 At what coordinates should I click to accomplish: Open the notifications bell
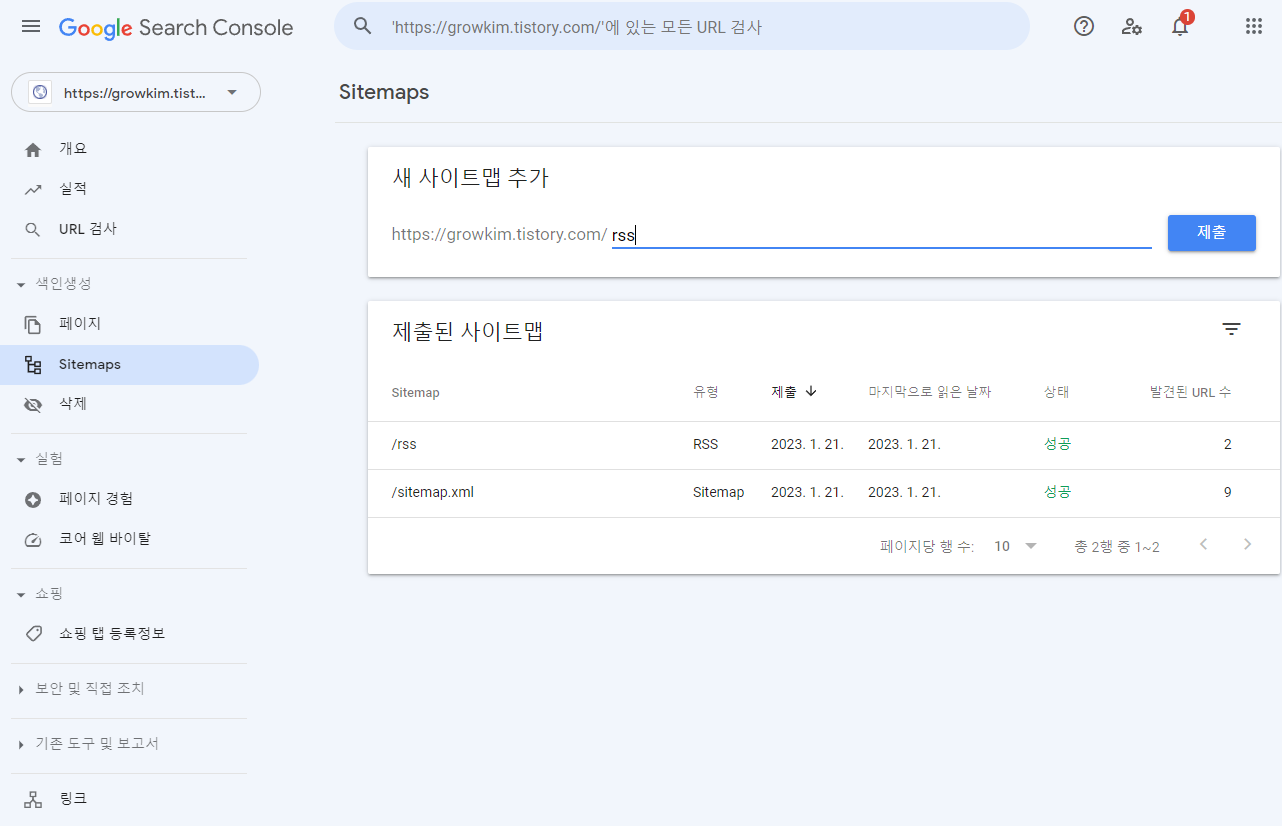pyautogui.click(x=1180, y=28)
